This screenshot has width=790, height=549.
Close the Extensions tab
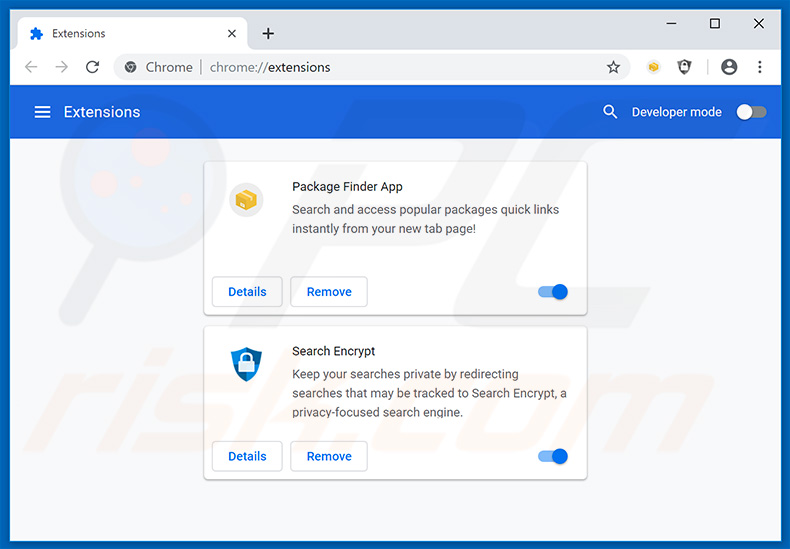pyautogui.click(x=232, y=33)
